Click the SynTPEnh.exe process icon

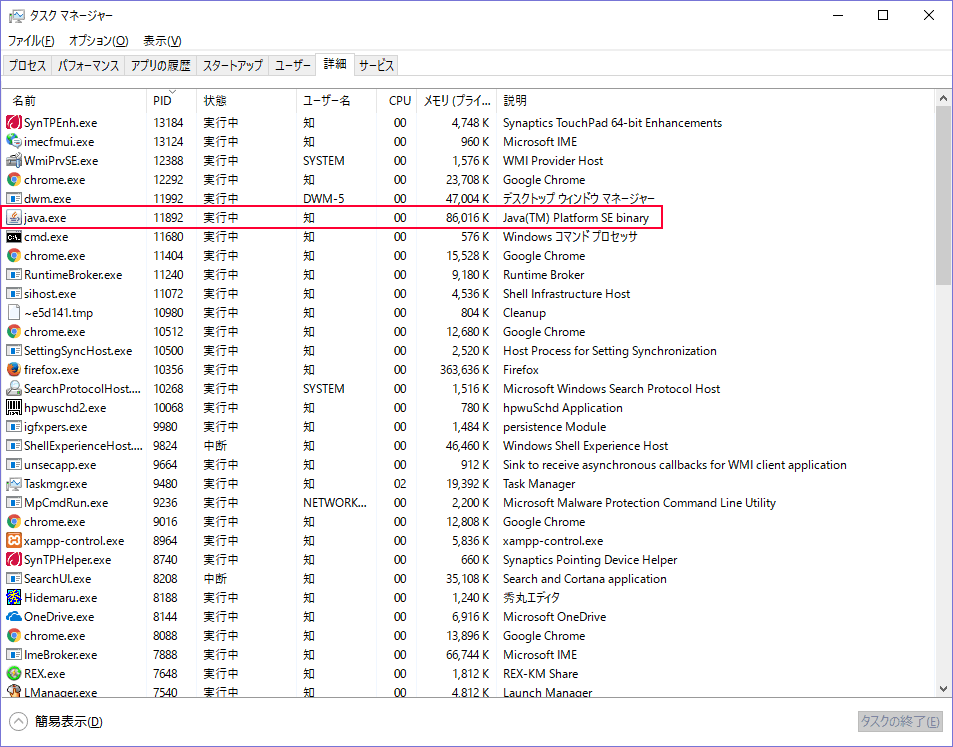tap(14, 123)
